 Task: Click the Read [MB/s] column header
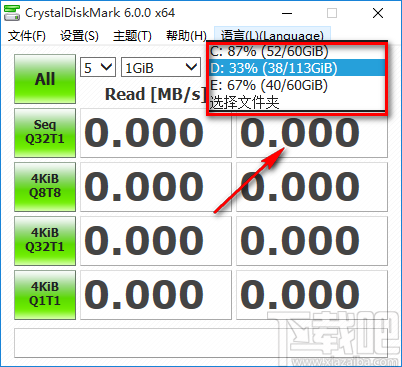(x=155, y=94)
